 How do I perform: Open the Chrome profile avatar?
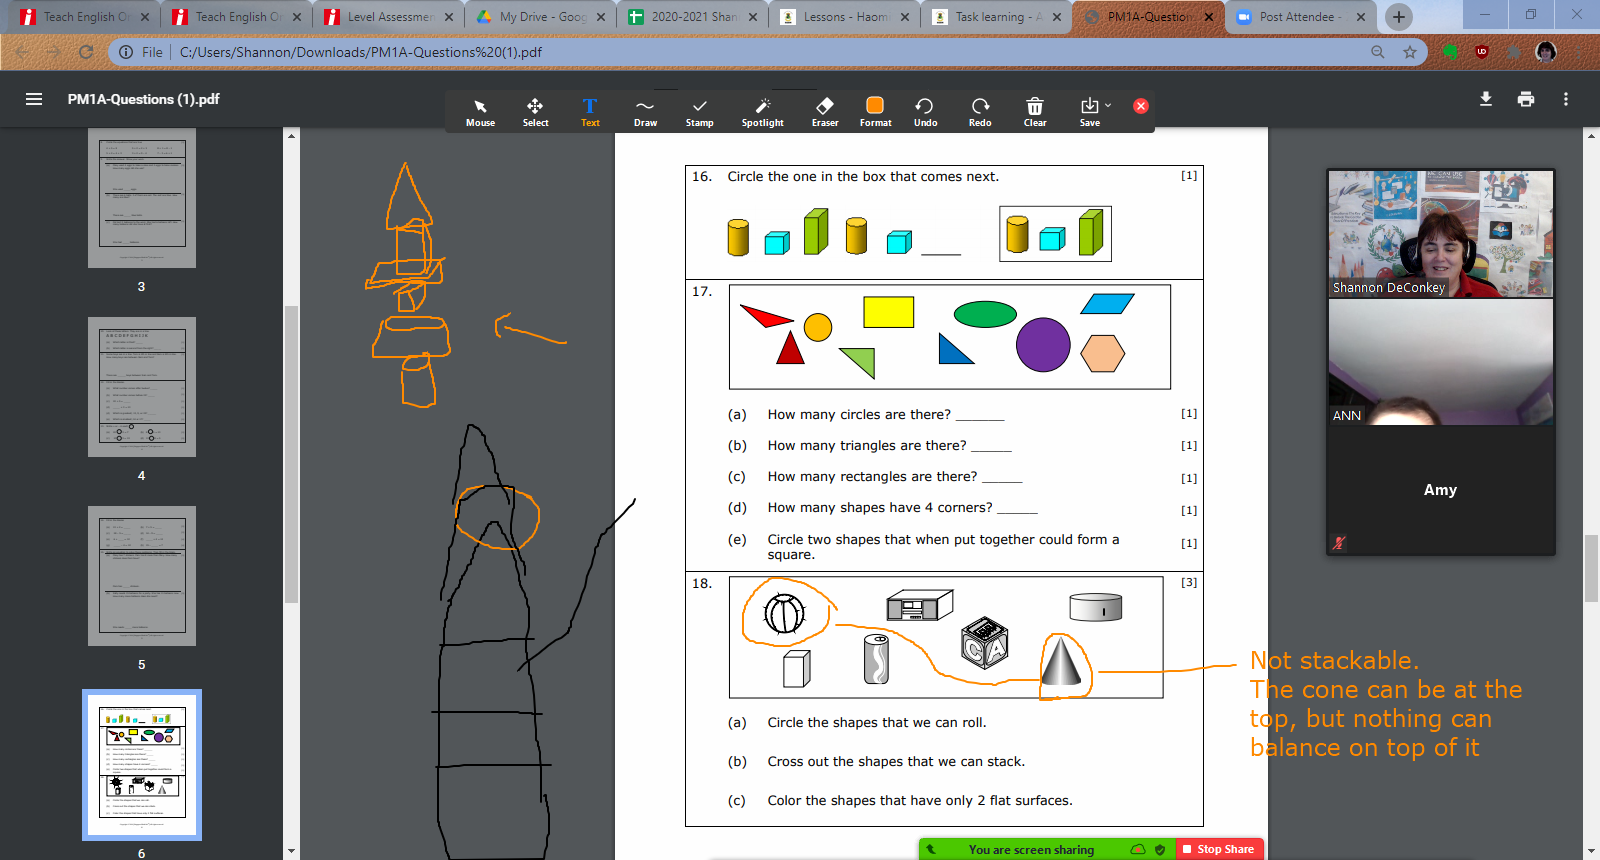point(1546,52)
